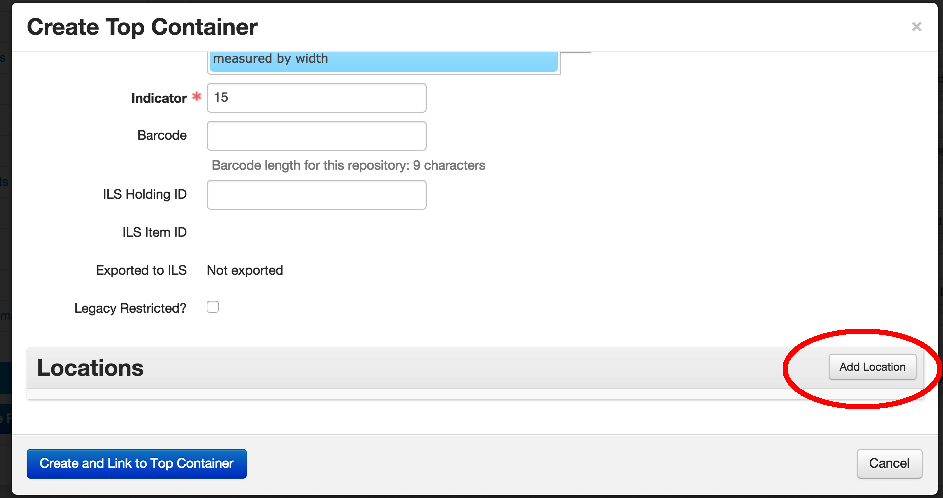The height and width of the screenshot is (498, 943).
Task: Tick the Legacy Restricted checkbox
Action: [213, 307]
